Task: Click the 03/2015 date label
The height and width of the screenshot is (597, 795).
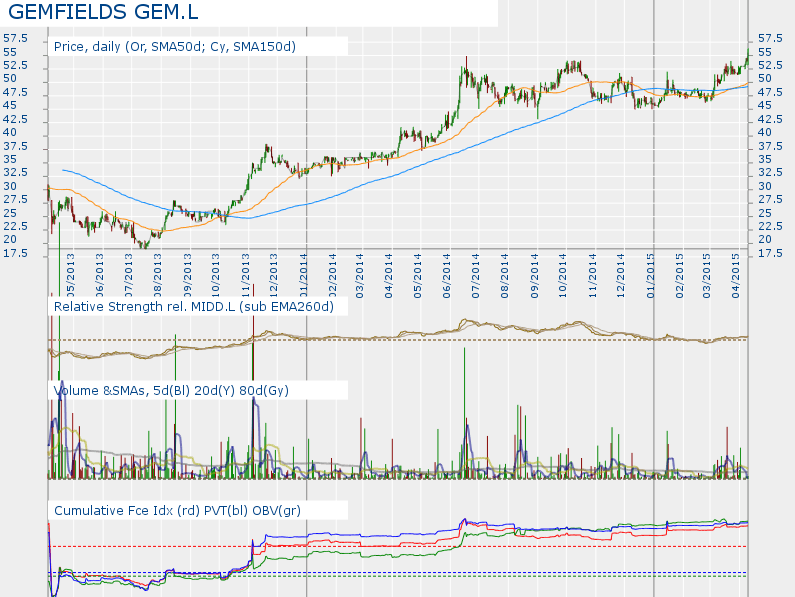Action: tap(707, 275)
